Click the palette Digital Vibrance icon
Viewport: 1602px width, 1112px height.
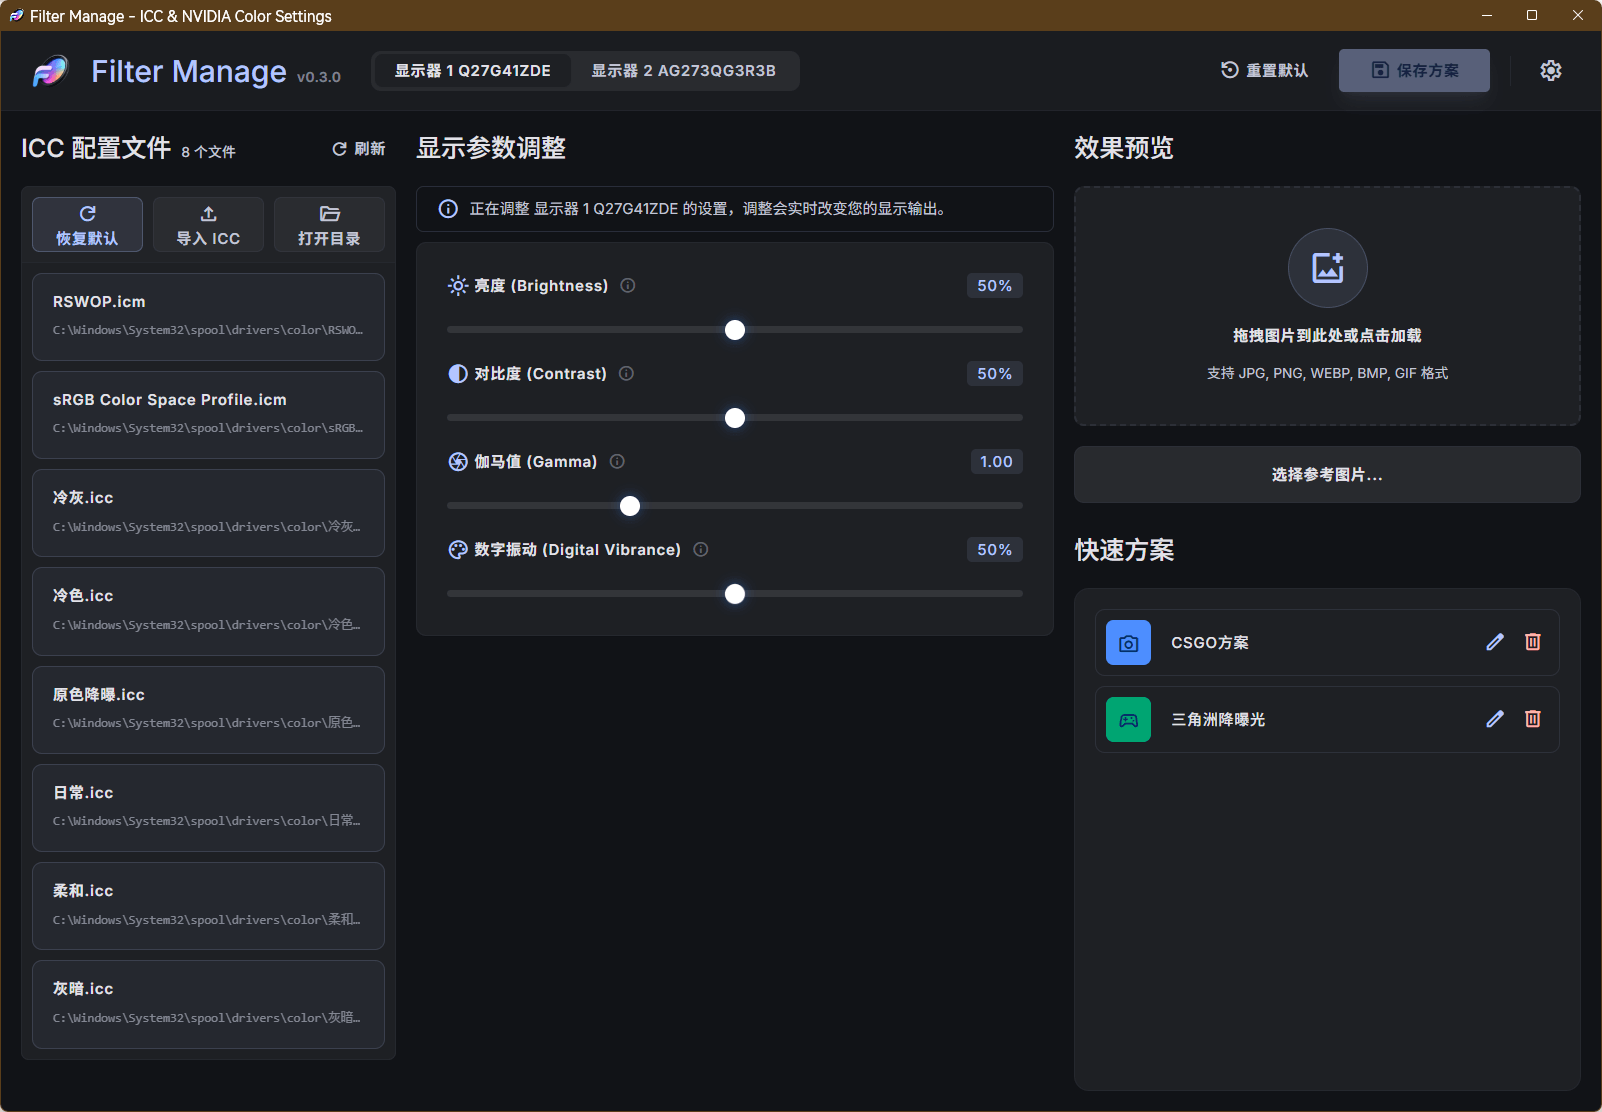(x=458, y=549)
